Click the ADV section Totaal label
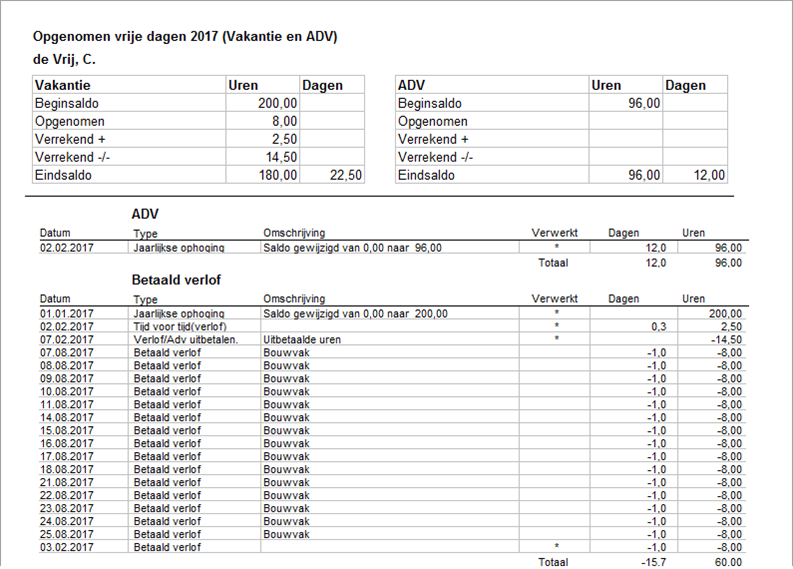 [x=553, y=263]
